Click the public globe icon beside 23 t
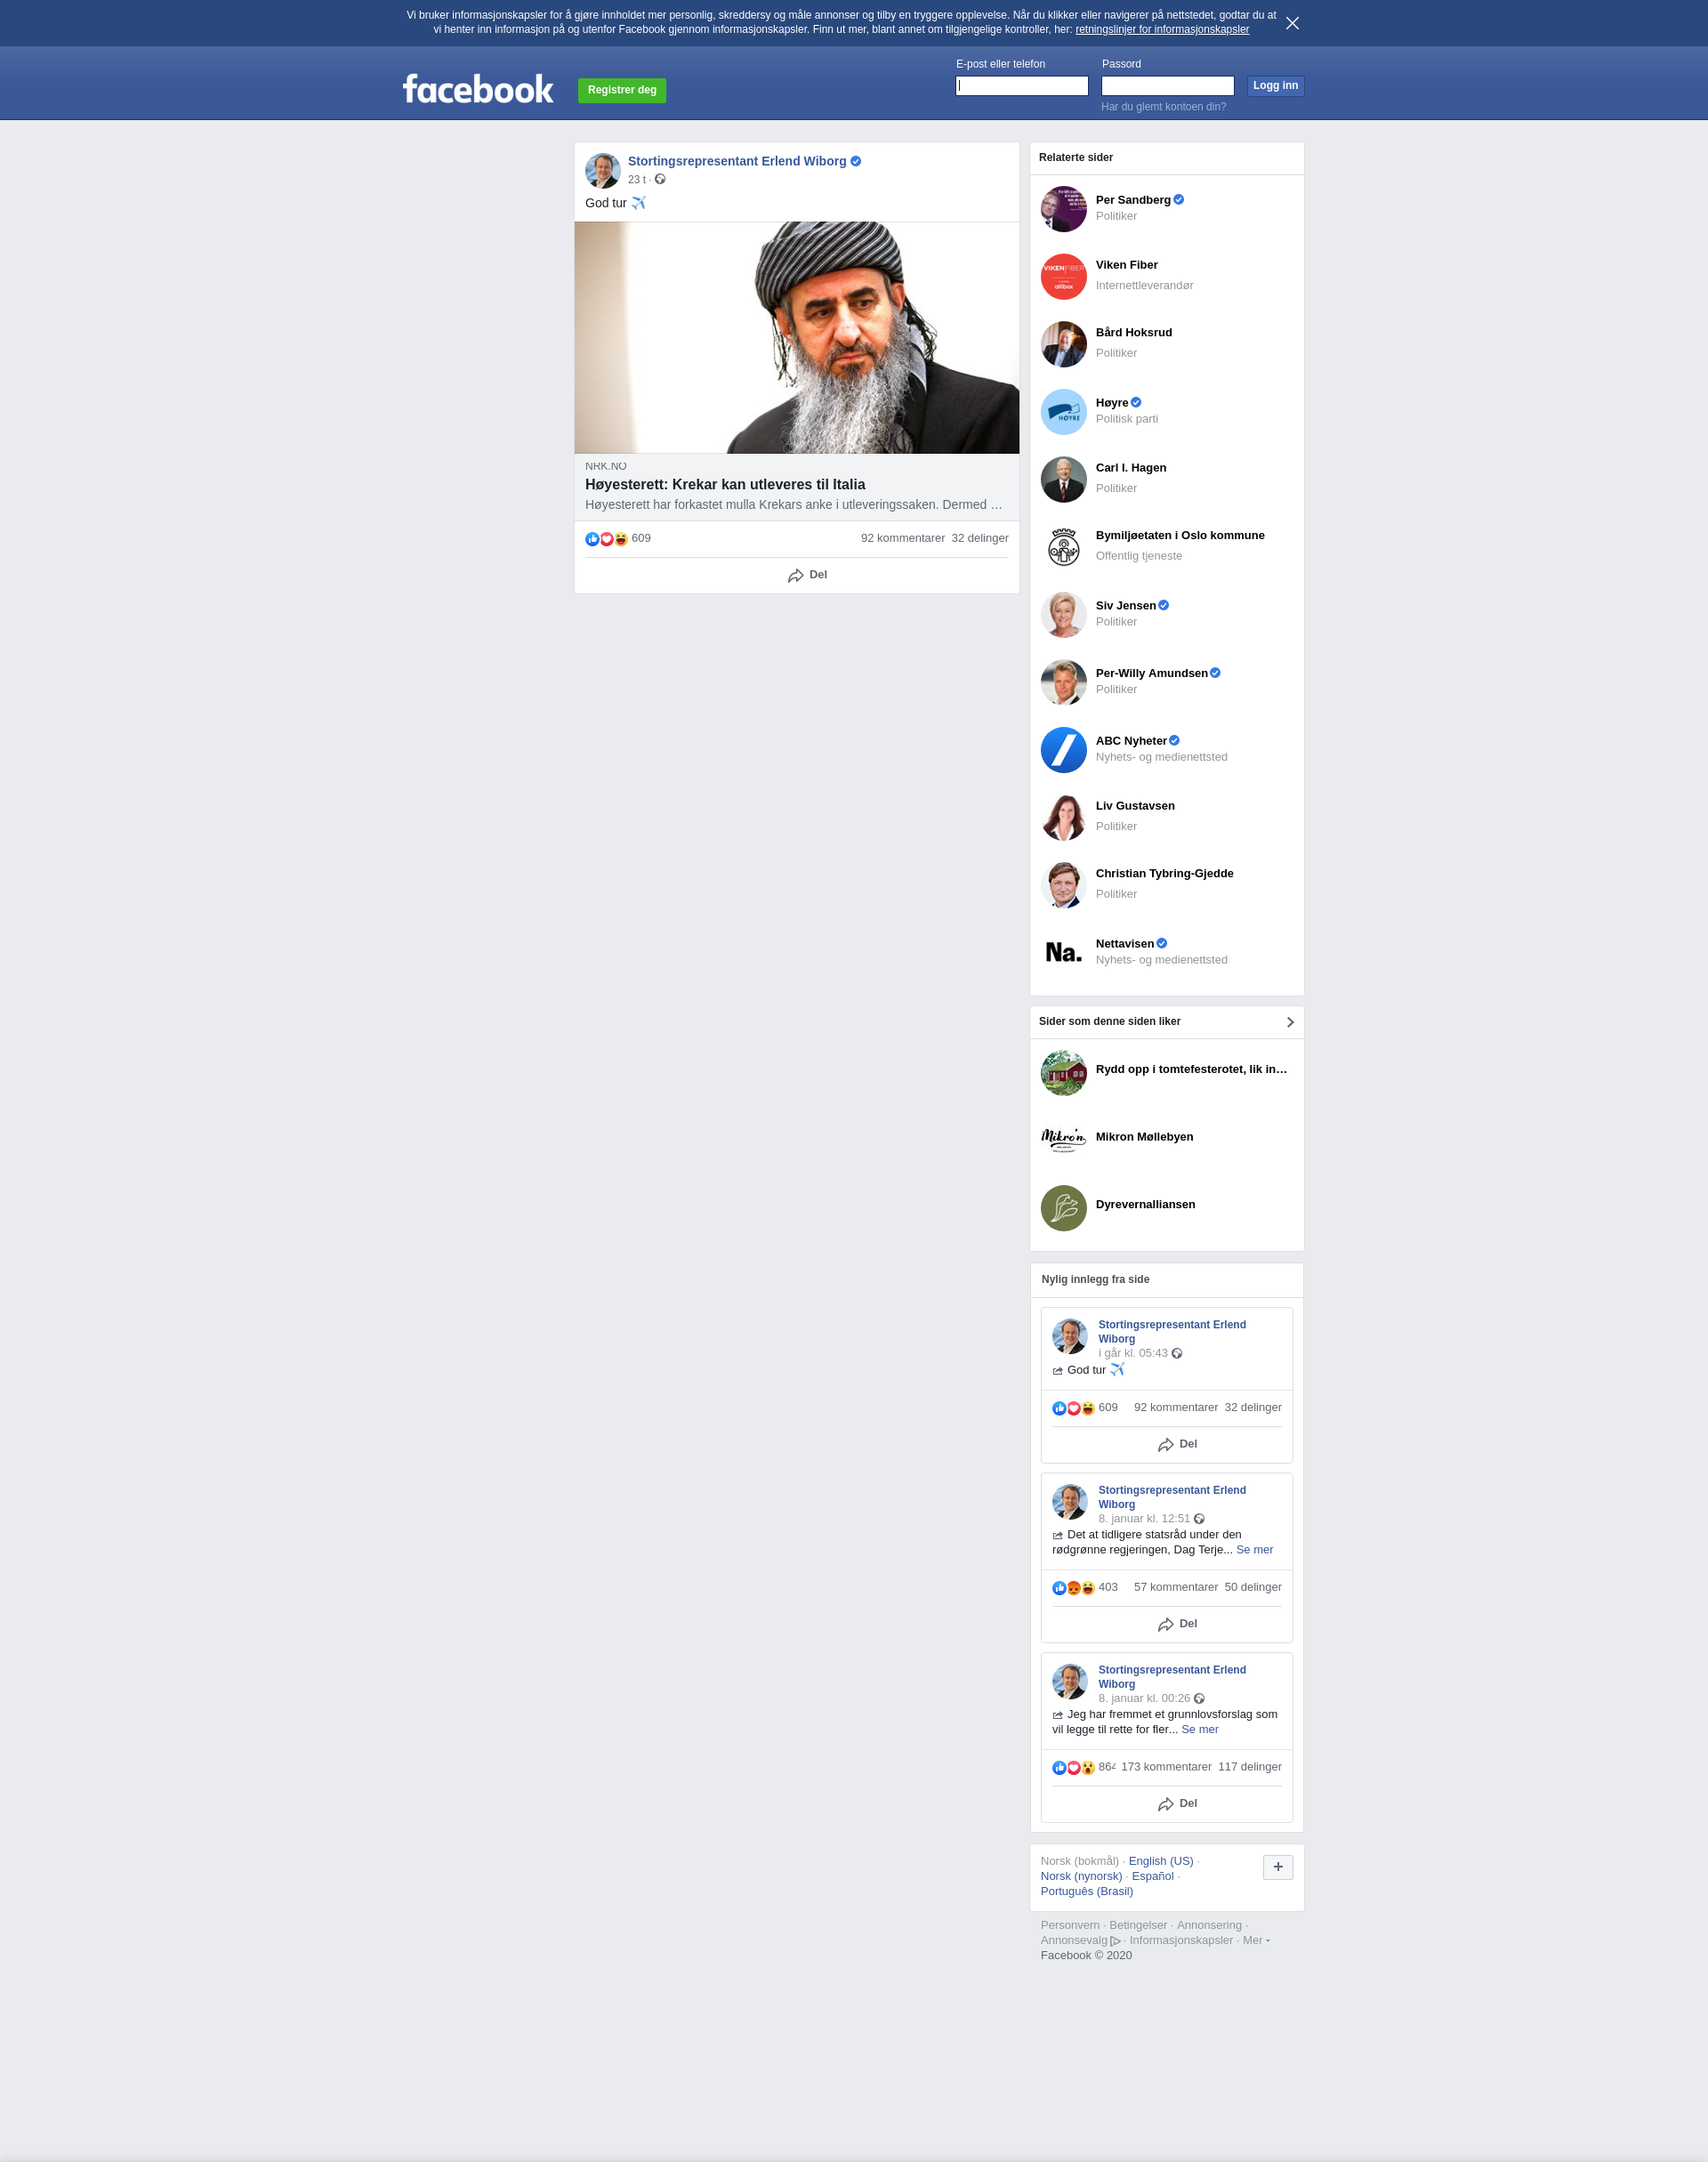Image resolution: width=1708 pixels, height=2162 pixels. (x=660, y=180)
